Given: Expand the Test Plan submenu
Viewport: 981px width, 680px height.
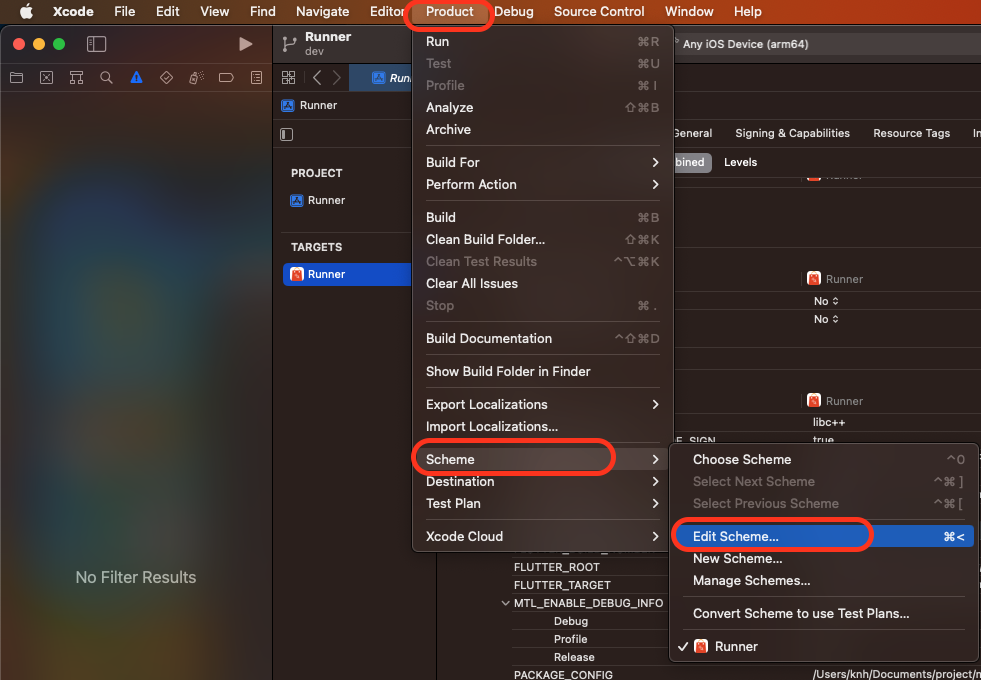Looking at the screenshot, I should coord(542,504).
